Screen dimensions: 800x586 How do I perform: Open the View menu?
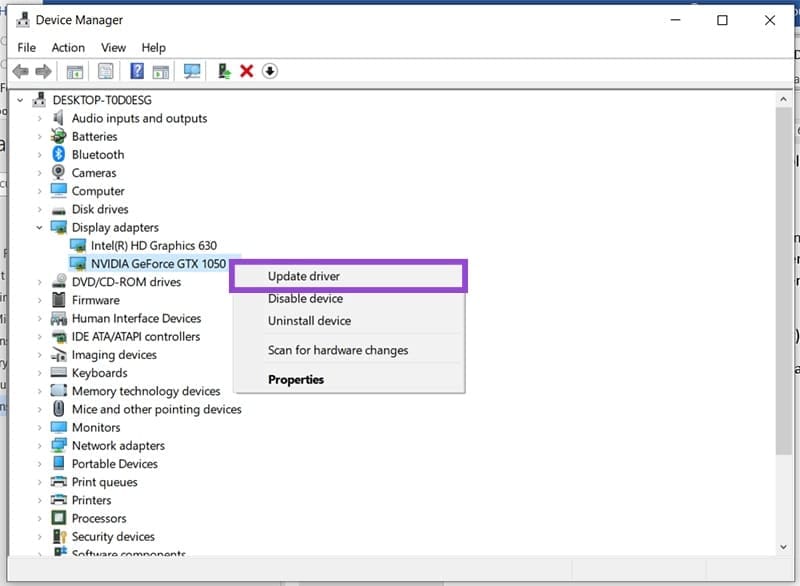click(x=113, y=47)
